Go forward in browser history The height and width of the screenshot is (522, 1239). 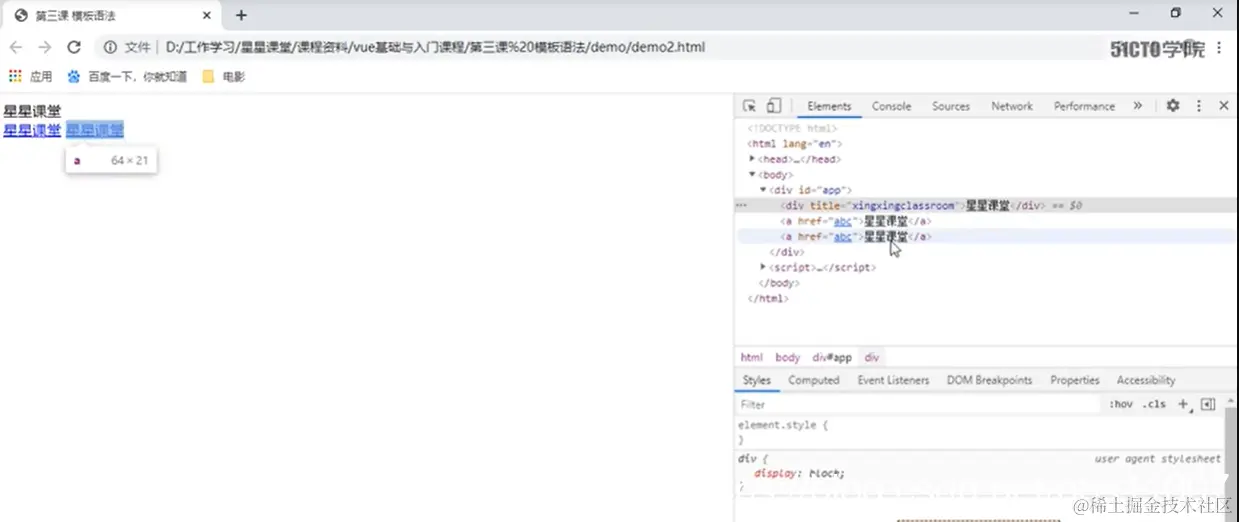coord(44,47)
